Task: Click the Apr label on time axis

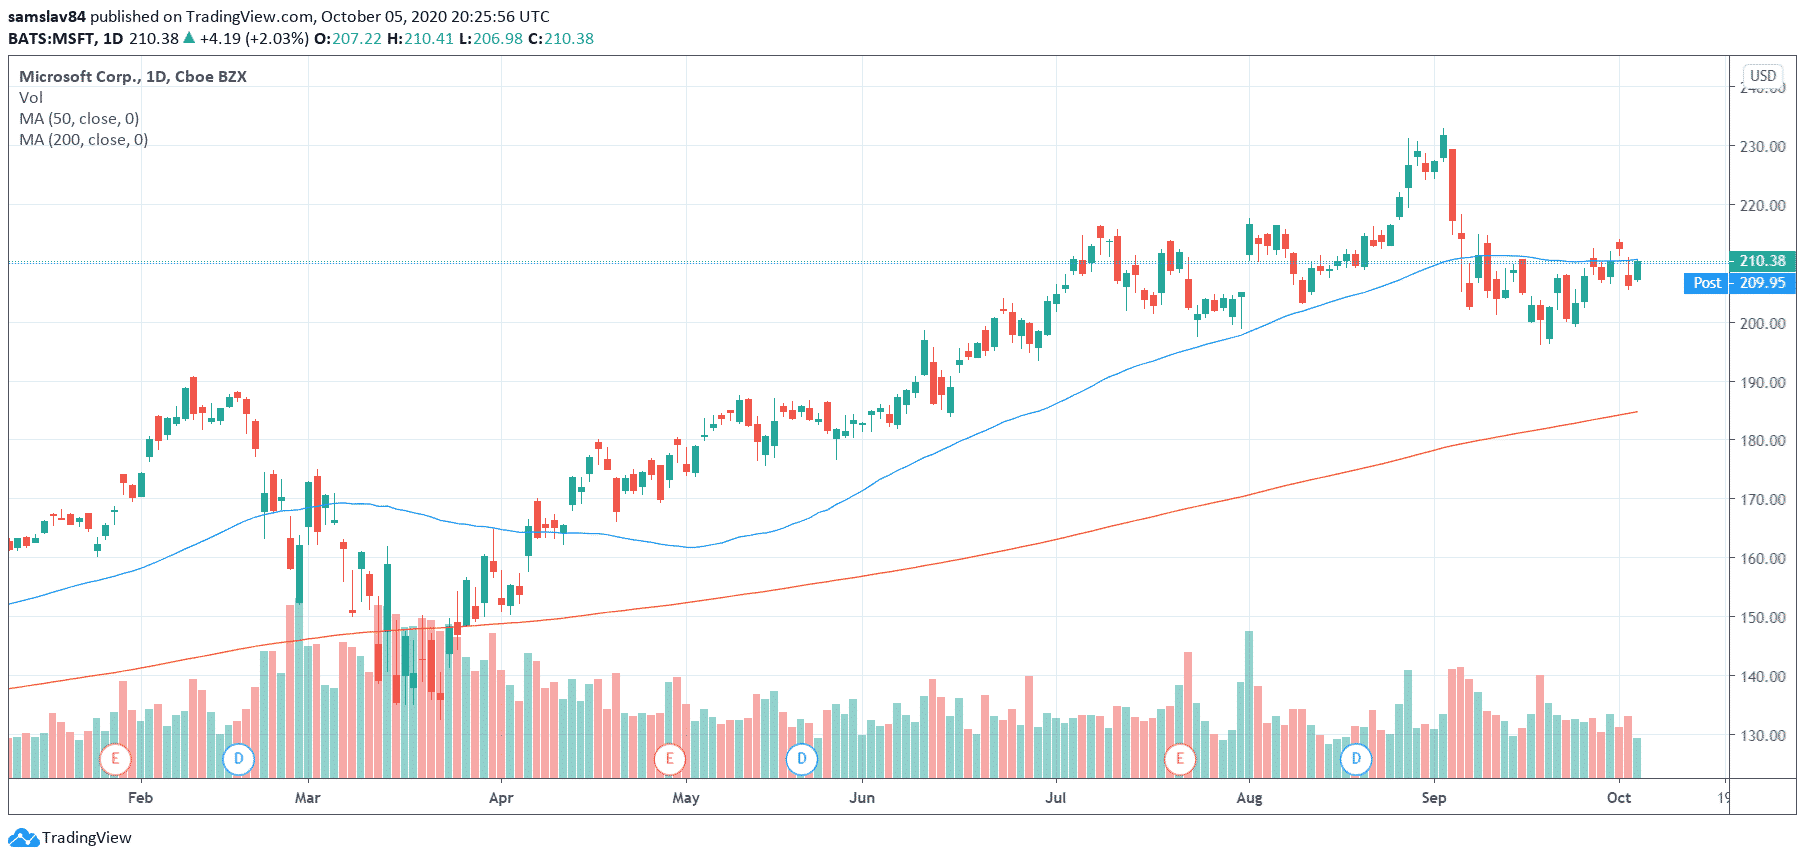Action: (500, 798)
